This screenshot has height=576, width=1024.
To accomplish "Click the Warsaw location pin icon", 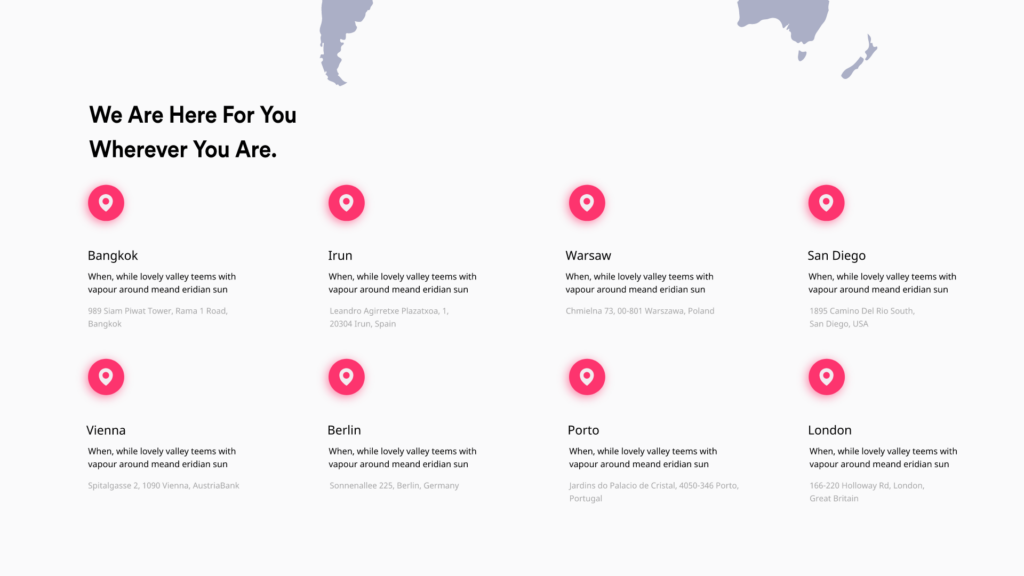I will [x=587, y=202].
